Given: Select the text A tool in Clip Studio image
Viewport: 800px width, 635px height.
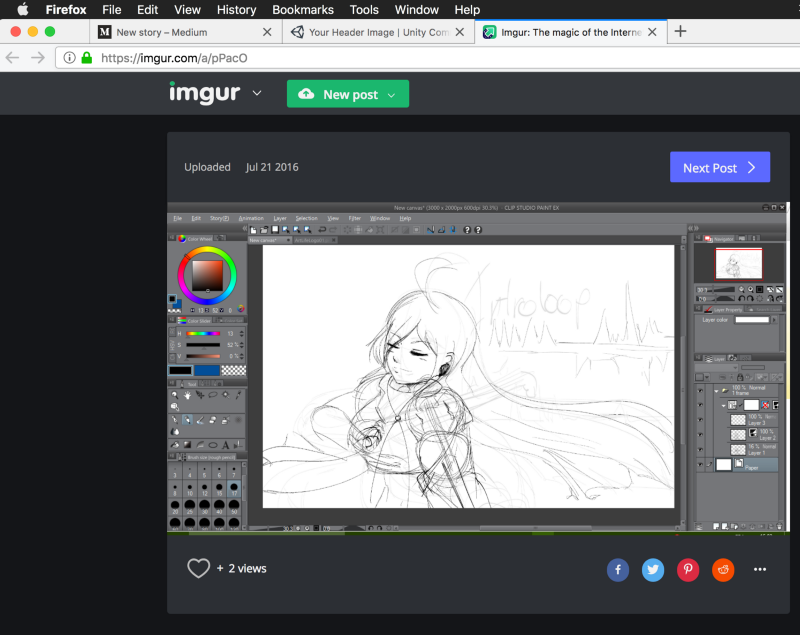Looking at the screenshot, I should 226,445.
